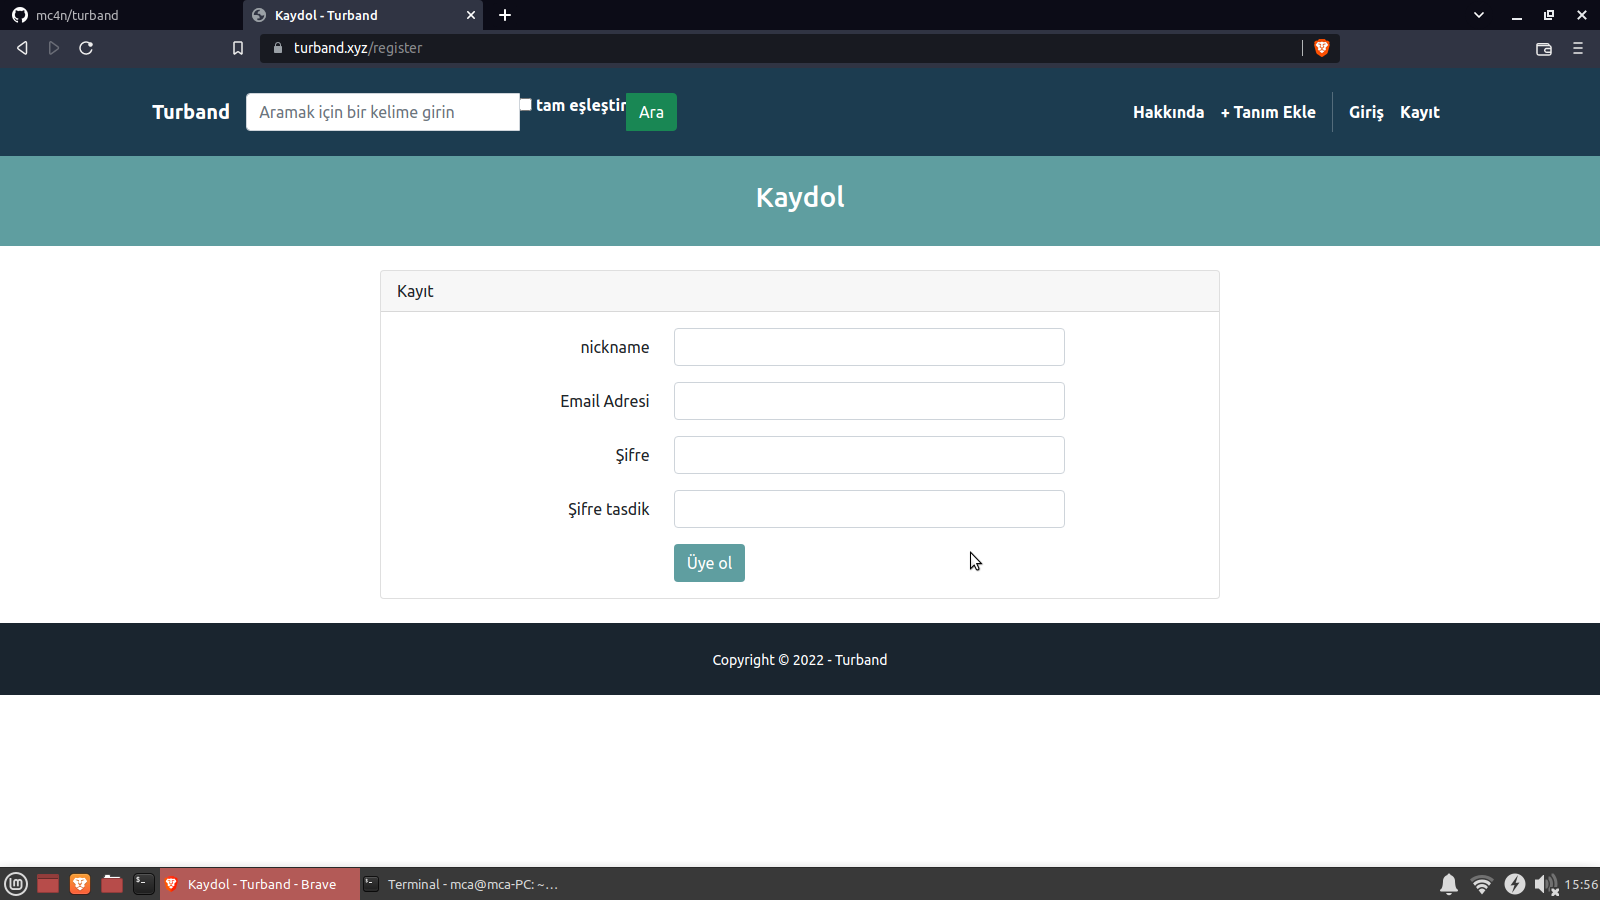The width and height of the screenshot is (1600, 900).
Task: Launch Brave from taskbar launcher
Action: point(80,884)
